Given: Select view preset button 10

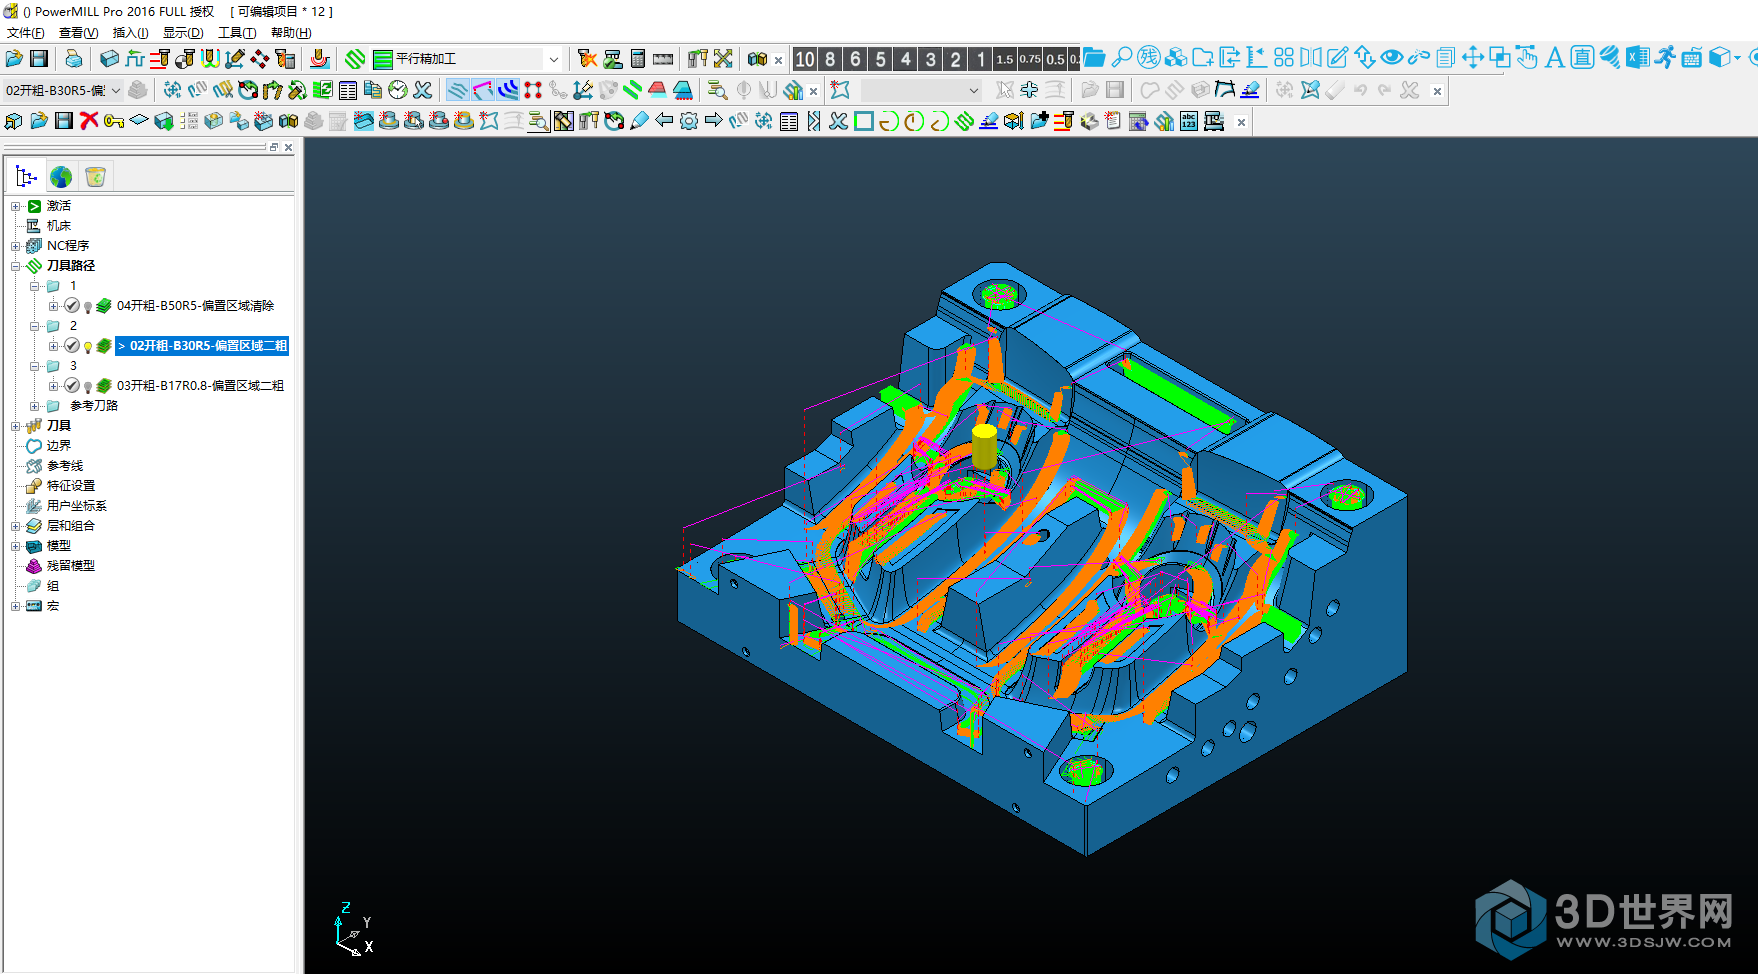Looking at the screenshot, I should [805, 59].
